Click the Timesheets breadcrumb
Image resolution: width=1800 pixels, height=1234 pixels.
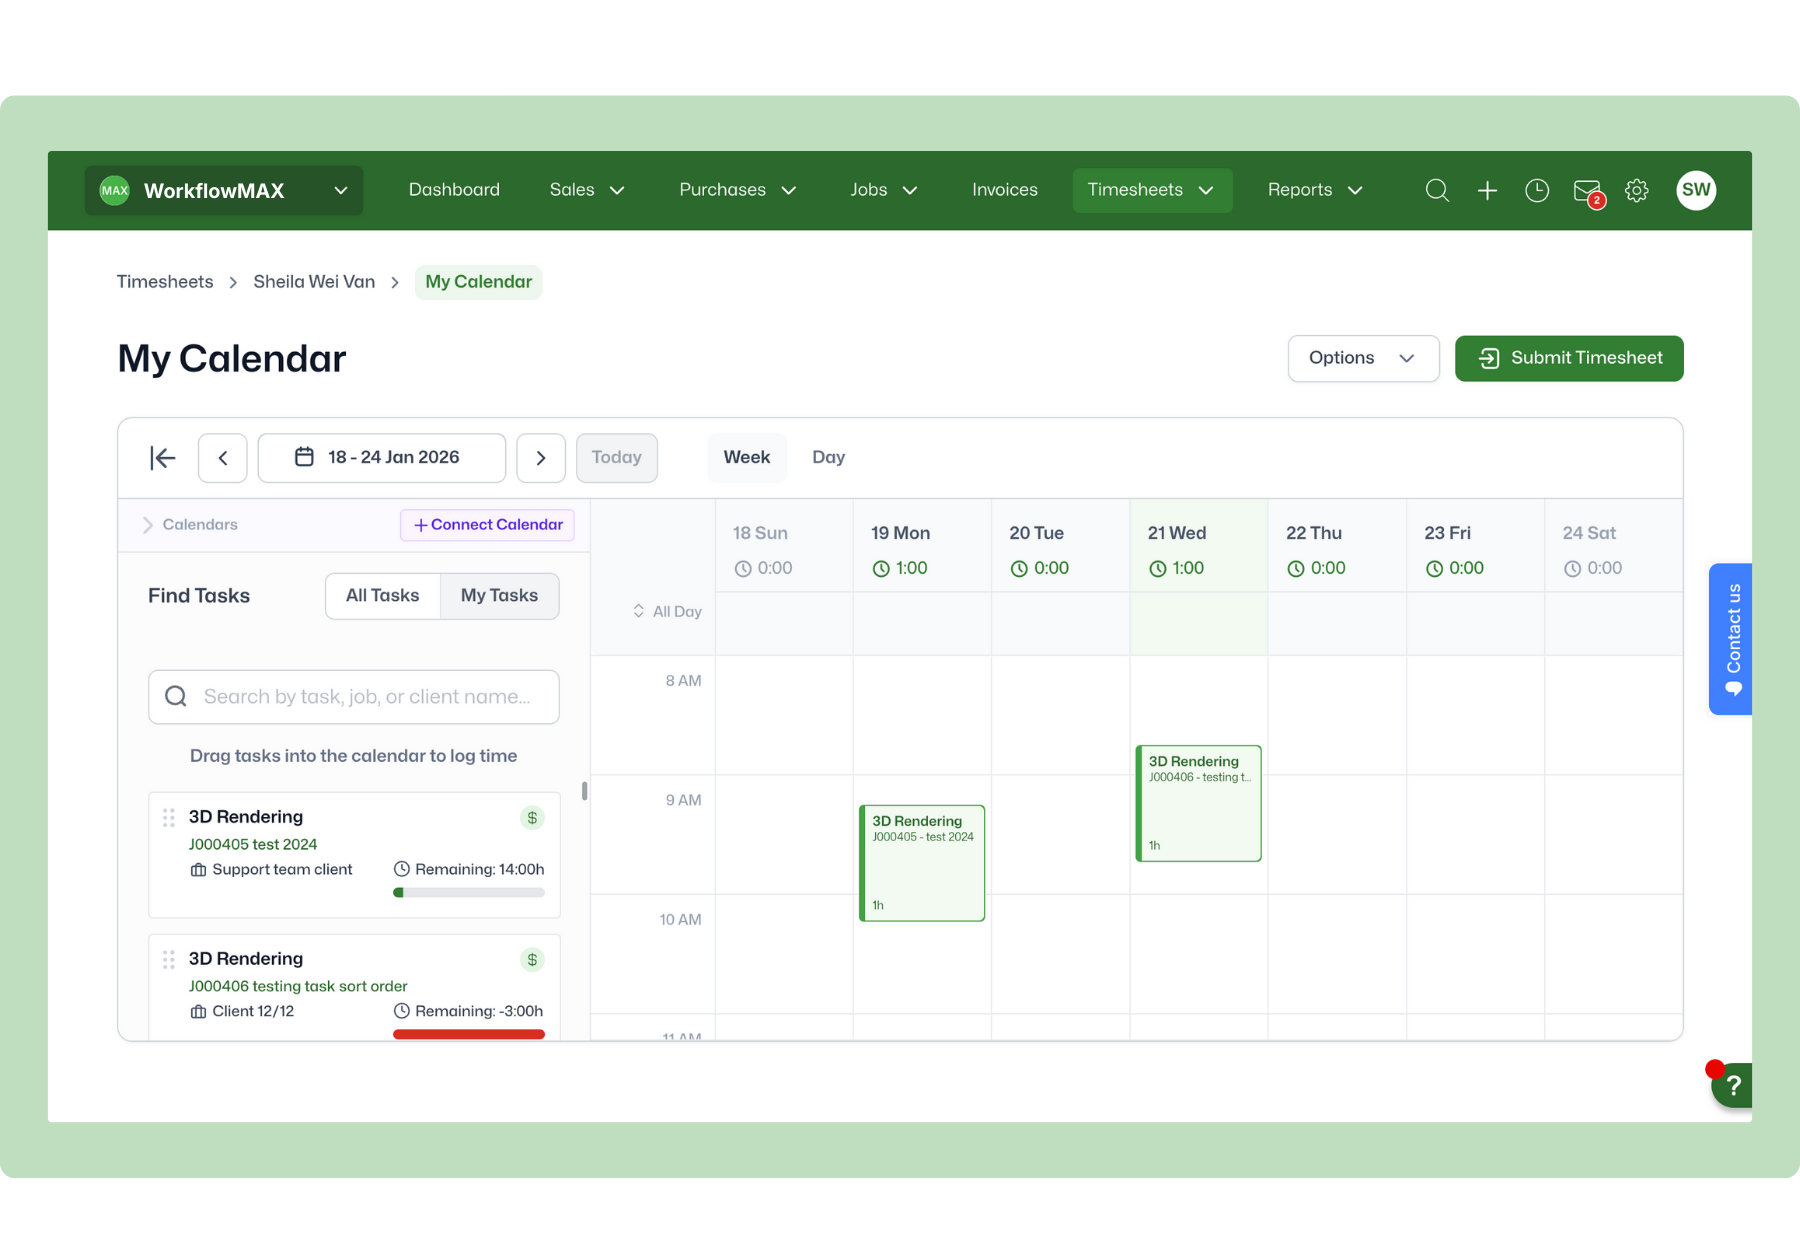pos(165,282)
